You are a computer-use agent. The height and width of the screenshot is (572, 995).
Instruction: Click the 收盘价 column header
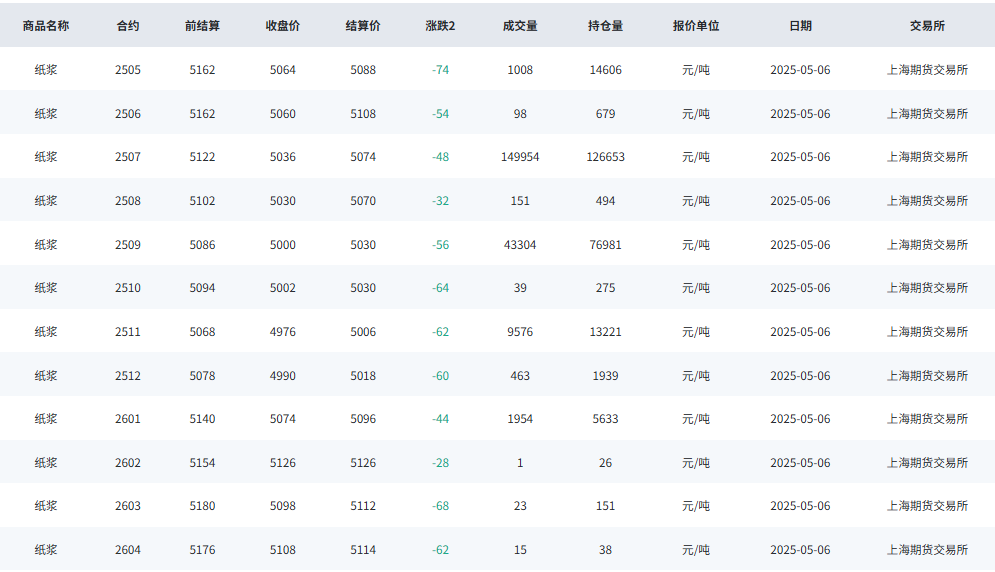click(282, 26)
